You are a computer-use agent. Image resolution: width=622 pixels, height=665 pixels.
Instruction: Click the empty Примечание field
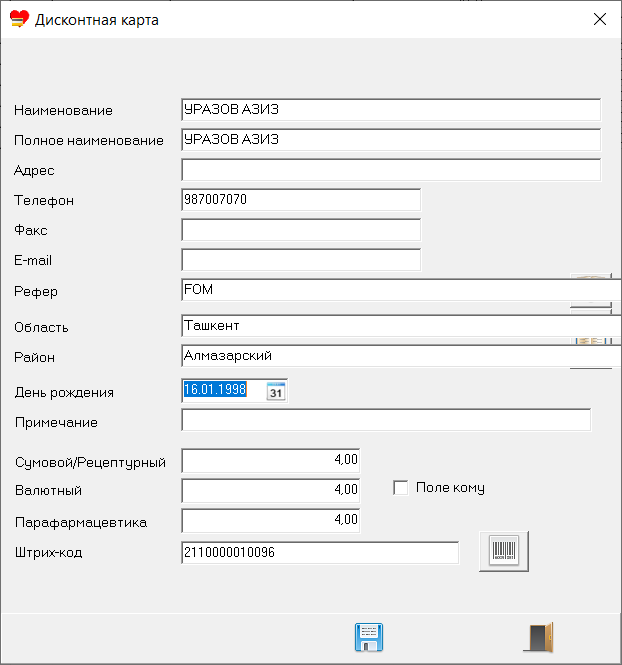tap(386, 420)
